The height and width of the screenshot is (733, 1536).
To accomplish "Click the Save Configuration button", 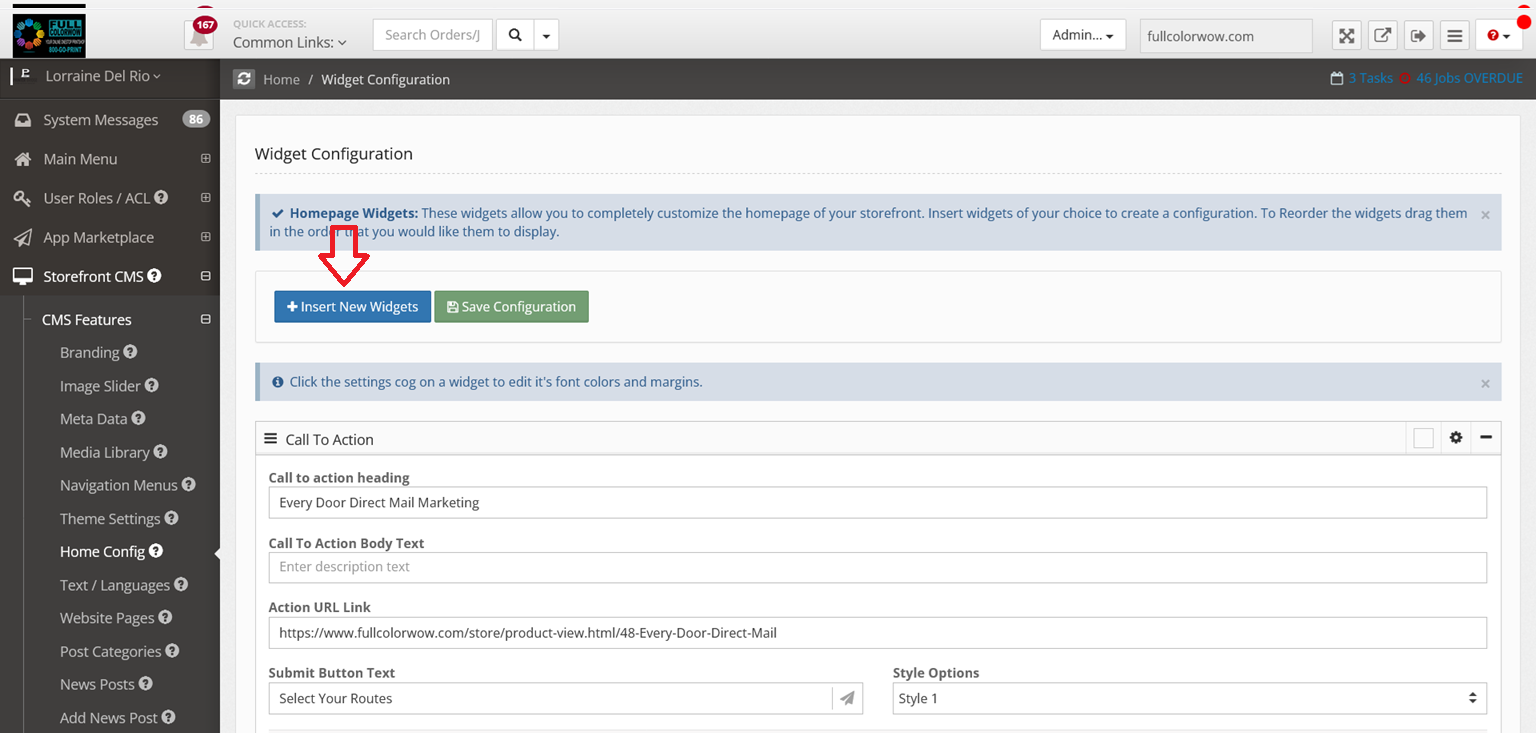I will tap(511, 307).
